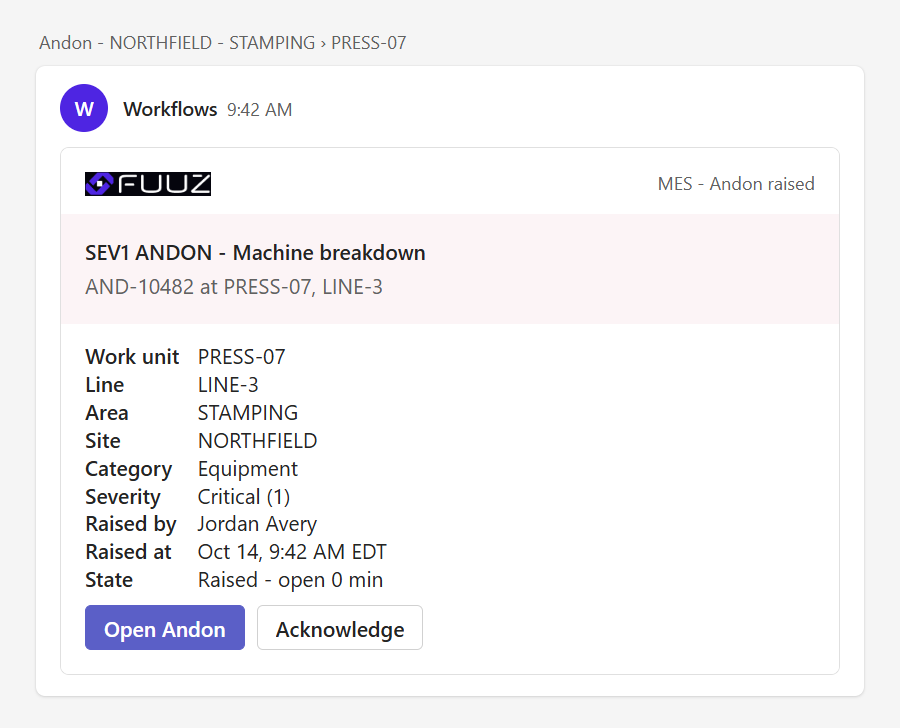Acknowledge the andon alert
Viewport: 900px width, 728px height.
340,628
